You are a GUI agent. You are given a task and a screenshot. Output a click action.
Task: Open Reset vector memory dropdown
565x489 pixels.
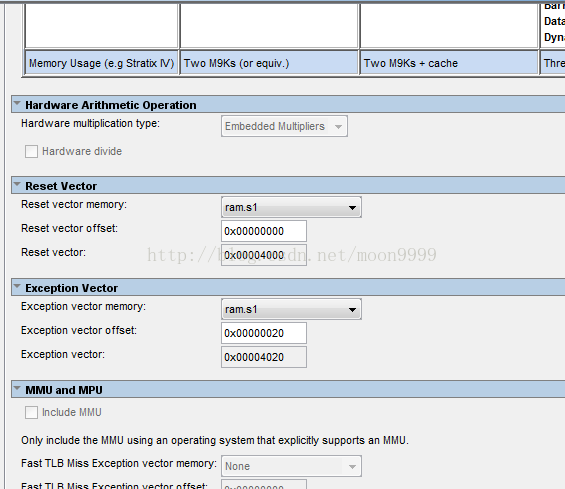click(291, 207)
